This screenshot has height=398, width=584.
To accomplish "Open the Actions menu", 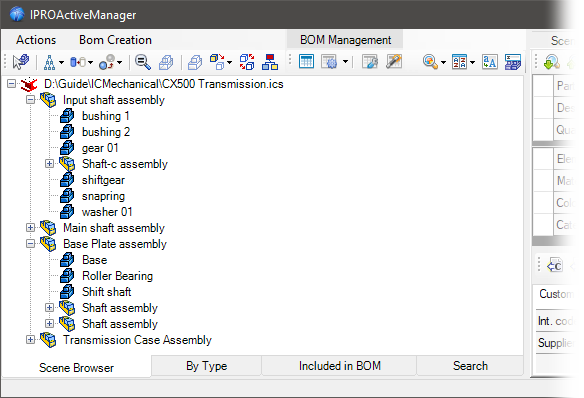I will point(36,40).
